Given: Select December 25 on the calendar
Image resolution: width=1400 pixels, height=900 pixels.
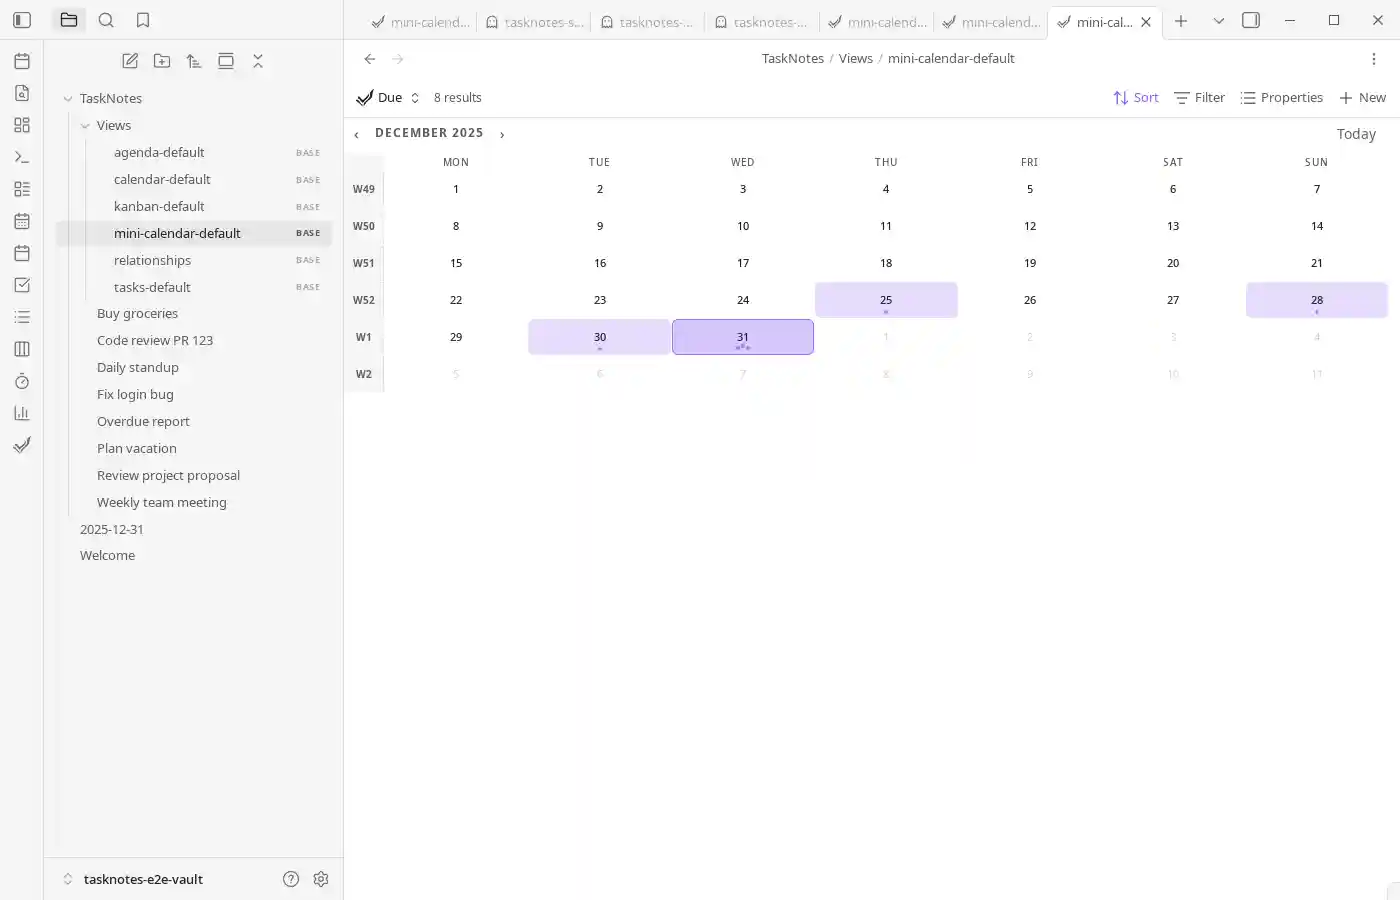Looking at the screenshot, I should (x=886, y=300).
